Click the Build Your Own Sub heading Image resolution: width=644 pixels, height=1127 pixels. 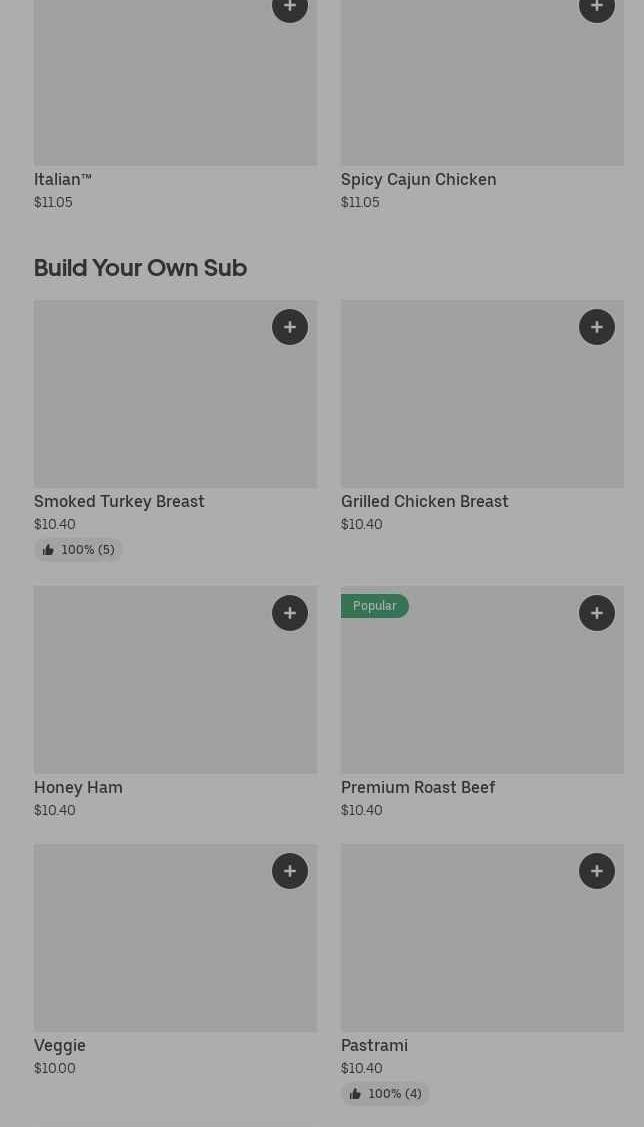[x=140, y=268]
